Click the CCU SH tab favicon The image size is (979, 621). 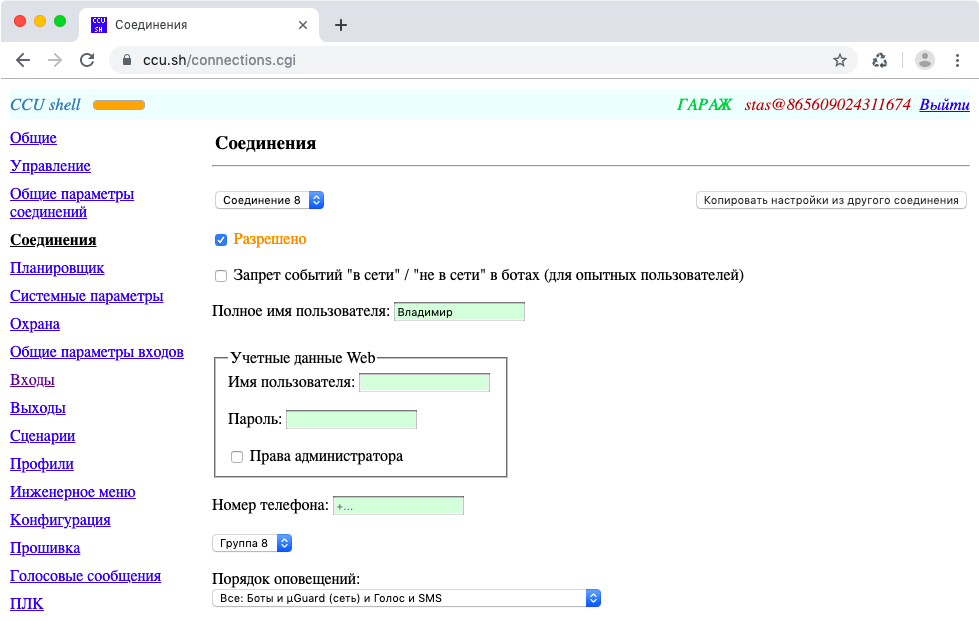pyautogui.click(x=99, y=25)
